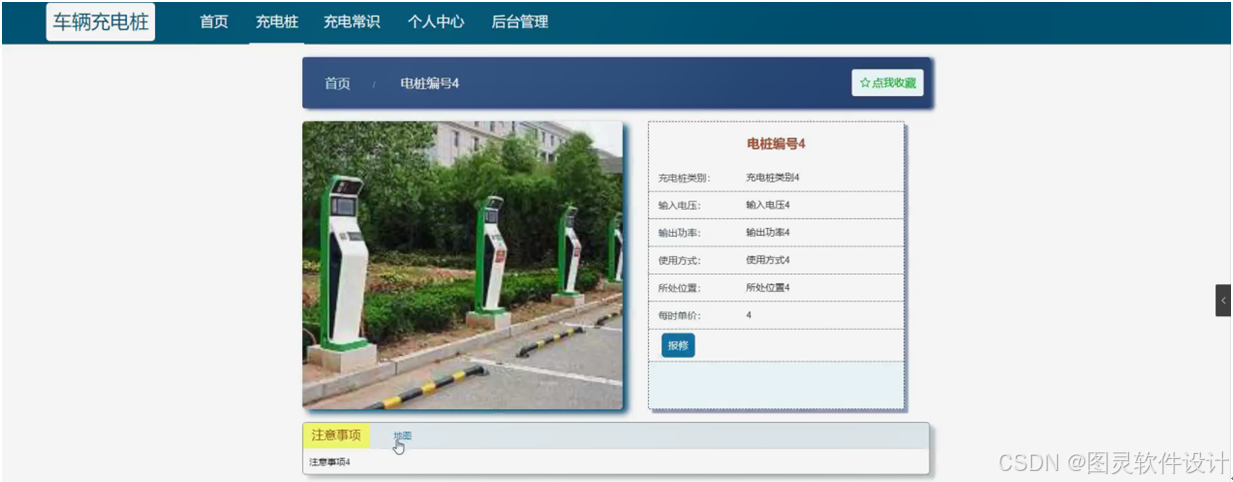This screenshot has height=482, width=1233.
Task: Open the 首页 navigation menu item
Action: (x=214, y=22)
